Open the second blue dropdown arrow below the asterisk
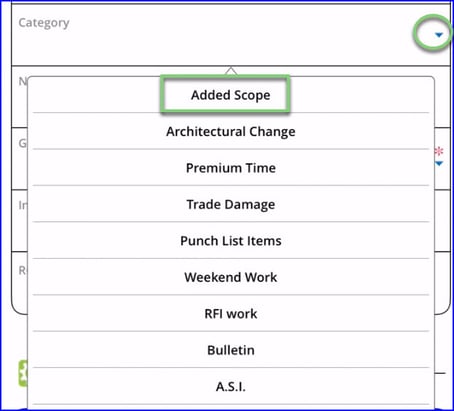This screenshot has height=411, width=454. tap(439, 163)
